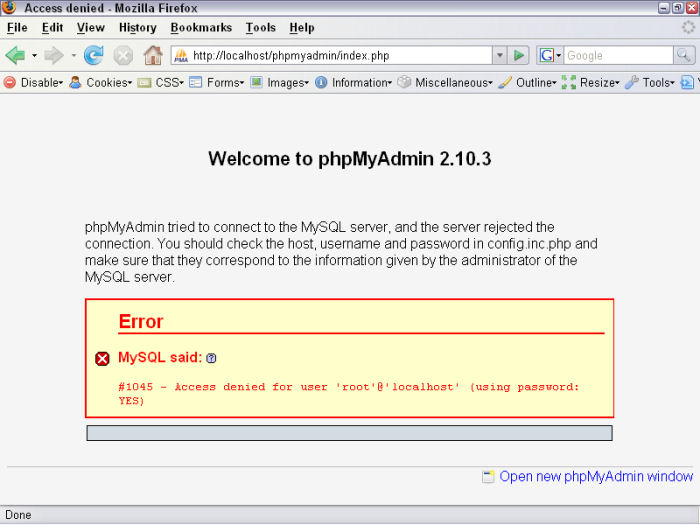Screen dimensions: 700x525
Task: Click the Firefox icon in title bar
Action: (x=8, y=8)
